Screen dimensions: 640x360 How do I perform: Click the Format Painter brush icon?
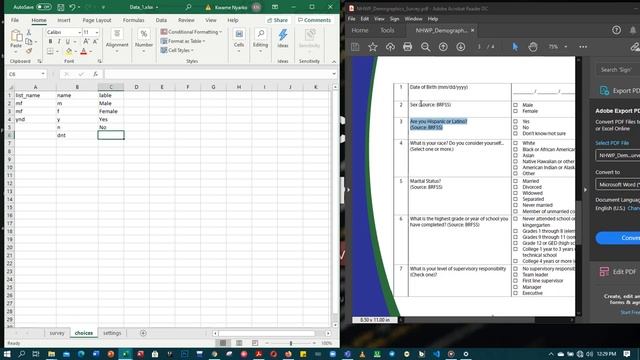[29, 51]
